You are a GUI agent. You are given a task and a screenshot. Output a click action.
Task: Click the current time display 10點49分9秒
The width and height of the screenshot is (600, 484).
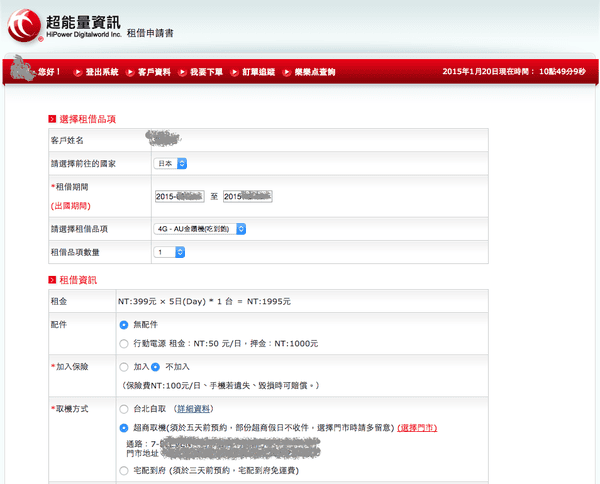(562, 72)
